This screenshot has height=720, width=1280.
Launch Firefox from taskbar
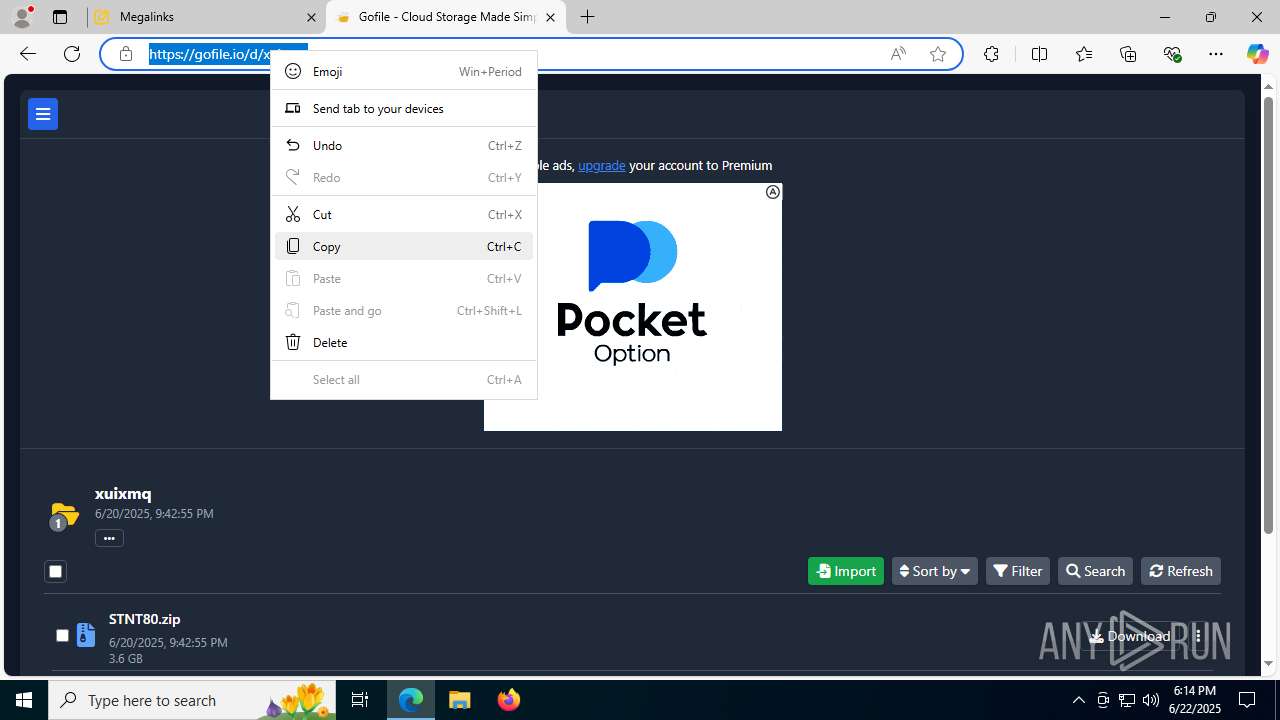coord(509,700)
